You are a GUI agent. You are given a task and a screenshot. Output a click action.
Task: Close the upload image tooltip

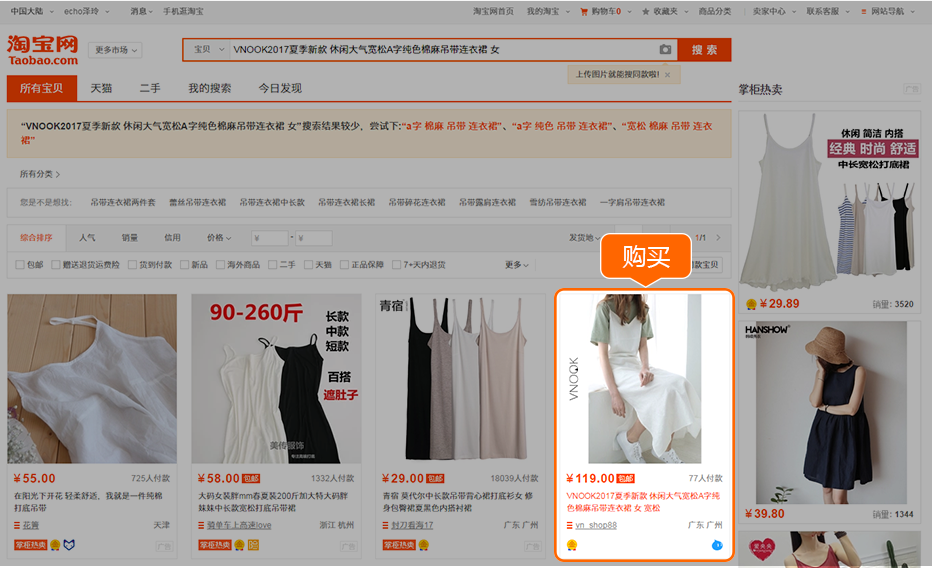point(667,75)
